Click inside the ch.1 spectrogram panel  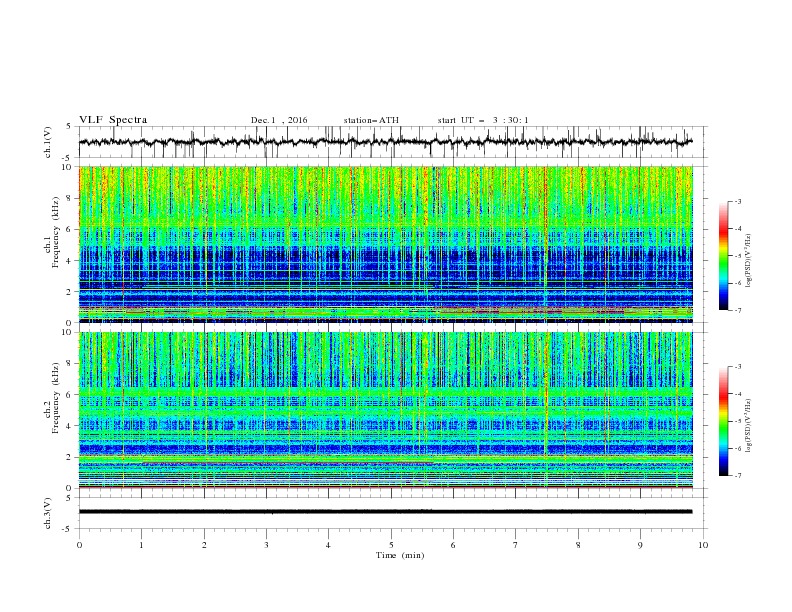coord(386,244)
